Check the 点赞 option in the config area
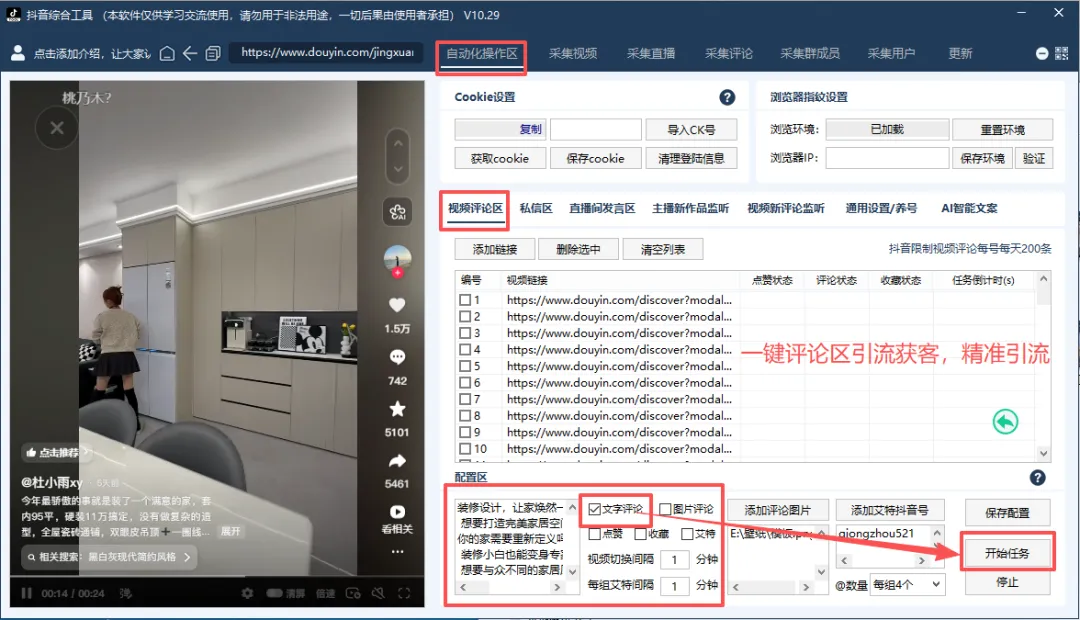Image resolution: width=1080 pixels, height=620 pixels. pos(595,534)
